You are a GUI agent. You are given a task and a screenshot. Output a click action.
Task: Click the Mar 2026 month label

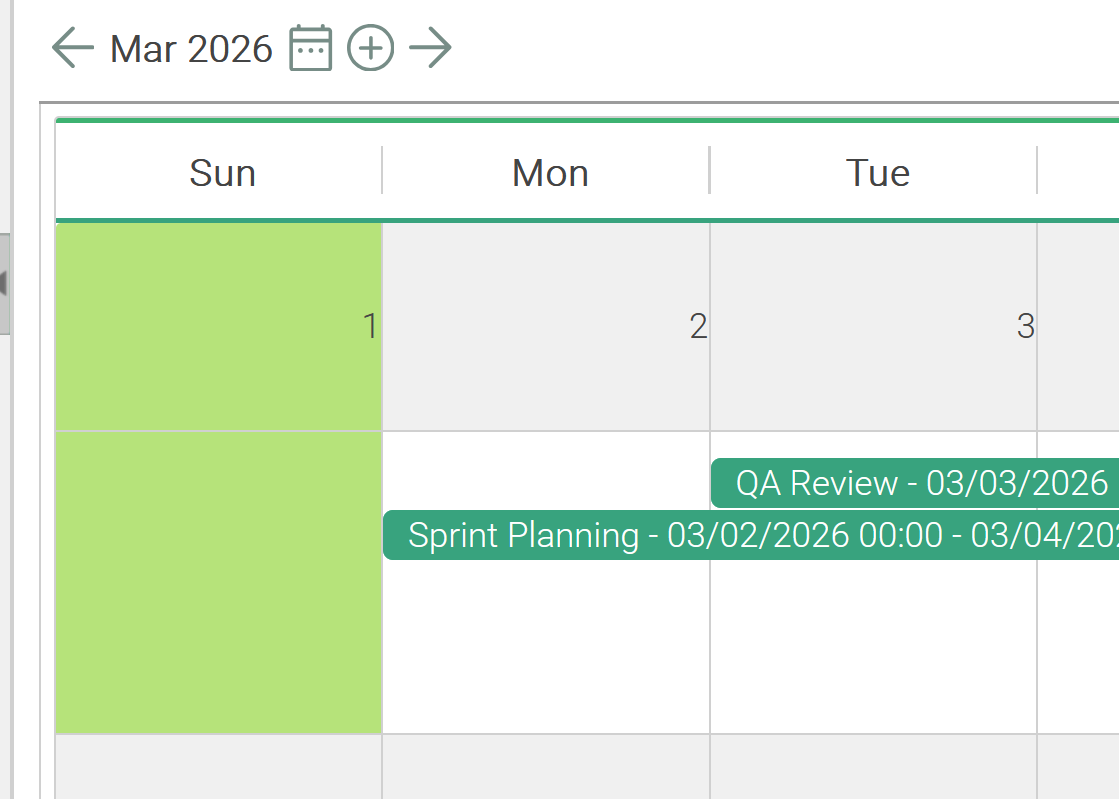pos(191,48)
